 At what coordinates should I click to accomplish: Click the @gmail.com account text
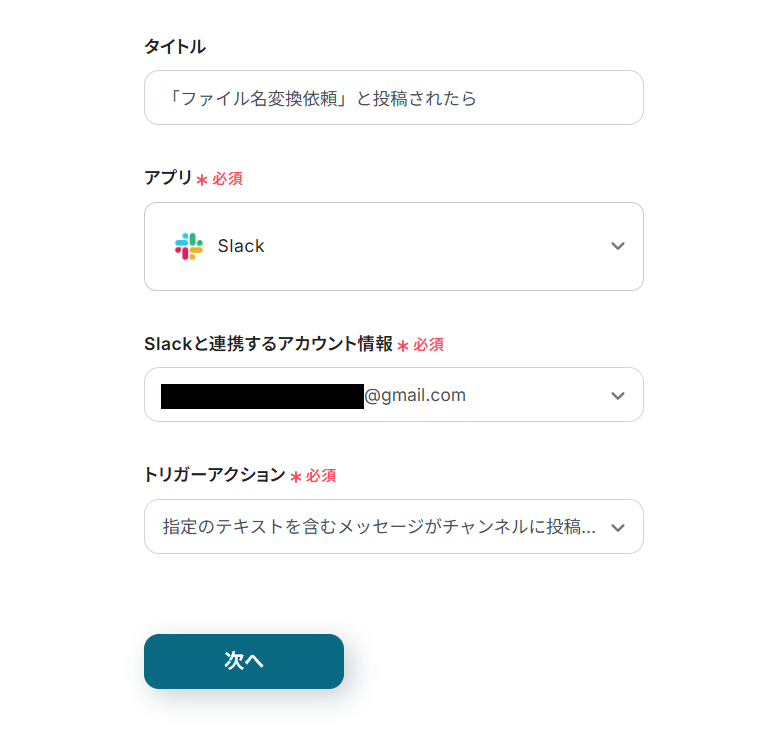point(415,395)
